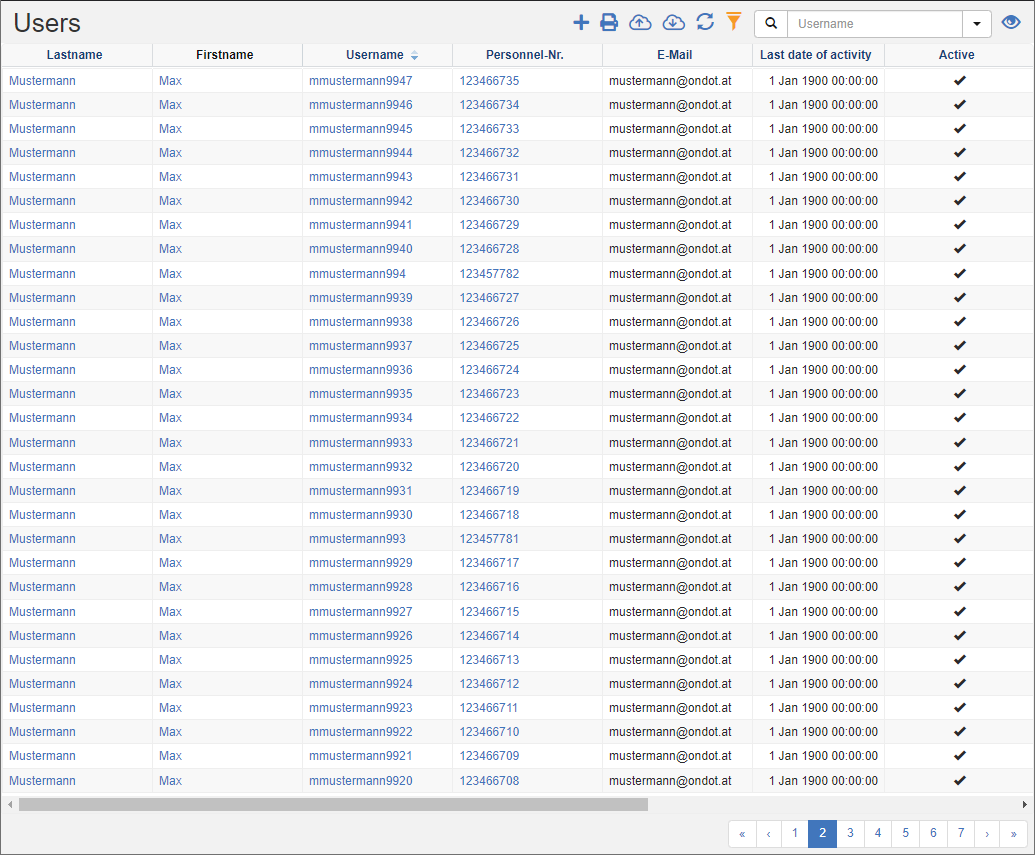Refresh the users table
Image resolution: width=1035 pixels, height=855 pixels.
pyautogui.click(x=704, y=22)
